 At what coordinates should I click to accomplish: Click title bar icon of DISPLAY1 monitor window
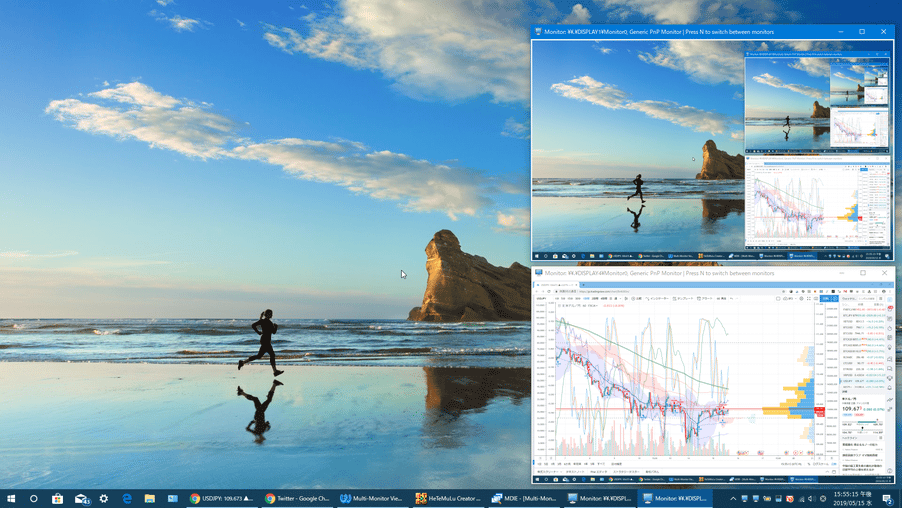pos(538,32)
